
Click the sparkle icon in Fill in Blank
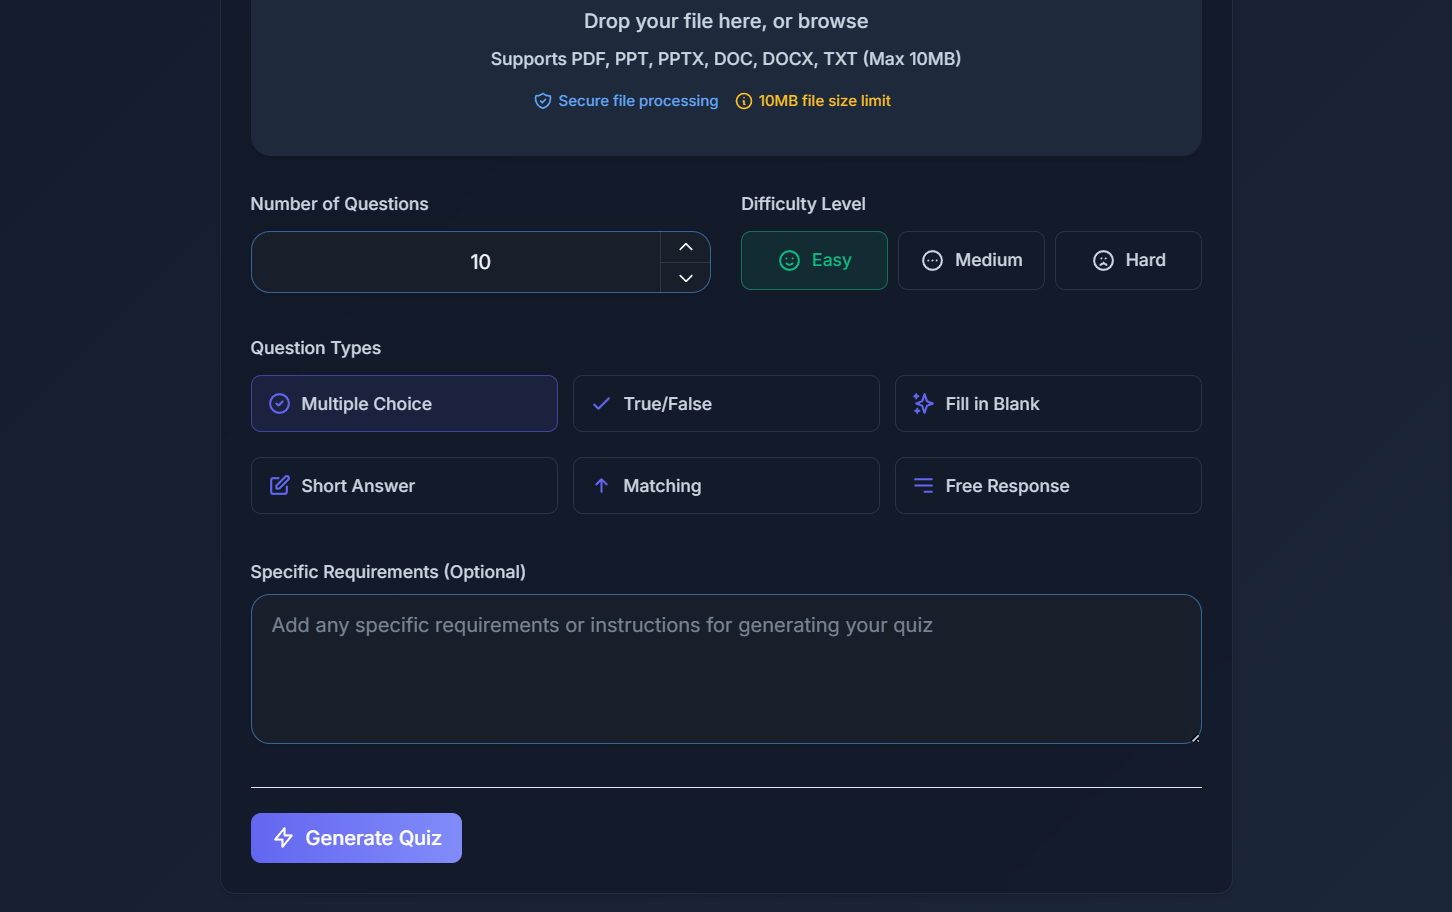coord(922,403)
